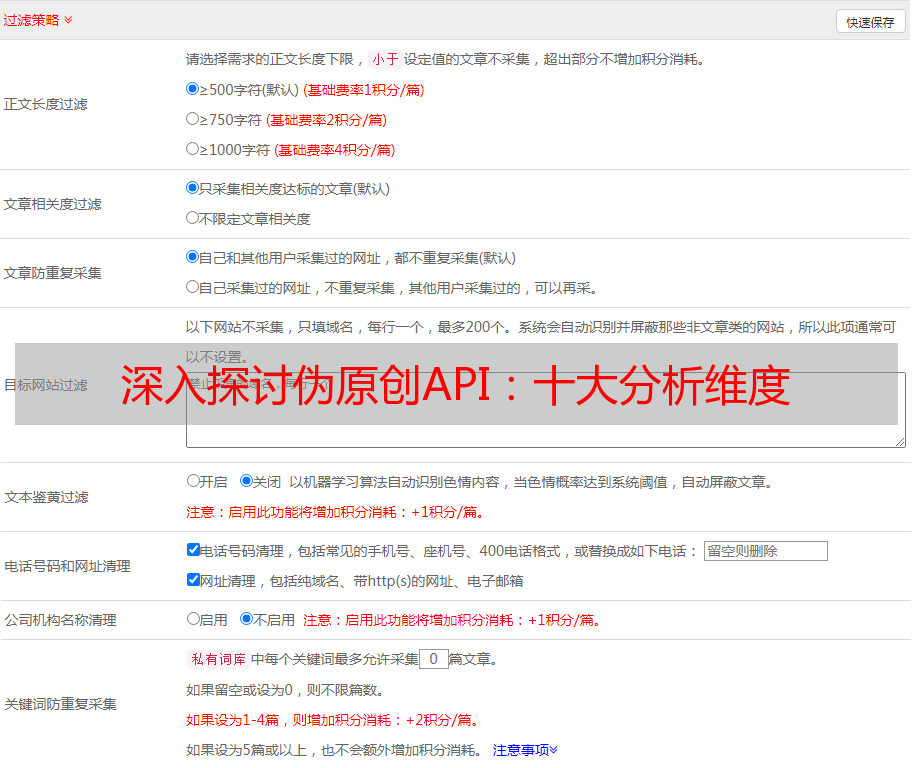The height and width of the screenshot is (768, 912).
Task: Collapse the 过滤策略 section chevron
Action: [x=68, y=20]
